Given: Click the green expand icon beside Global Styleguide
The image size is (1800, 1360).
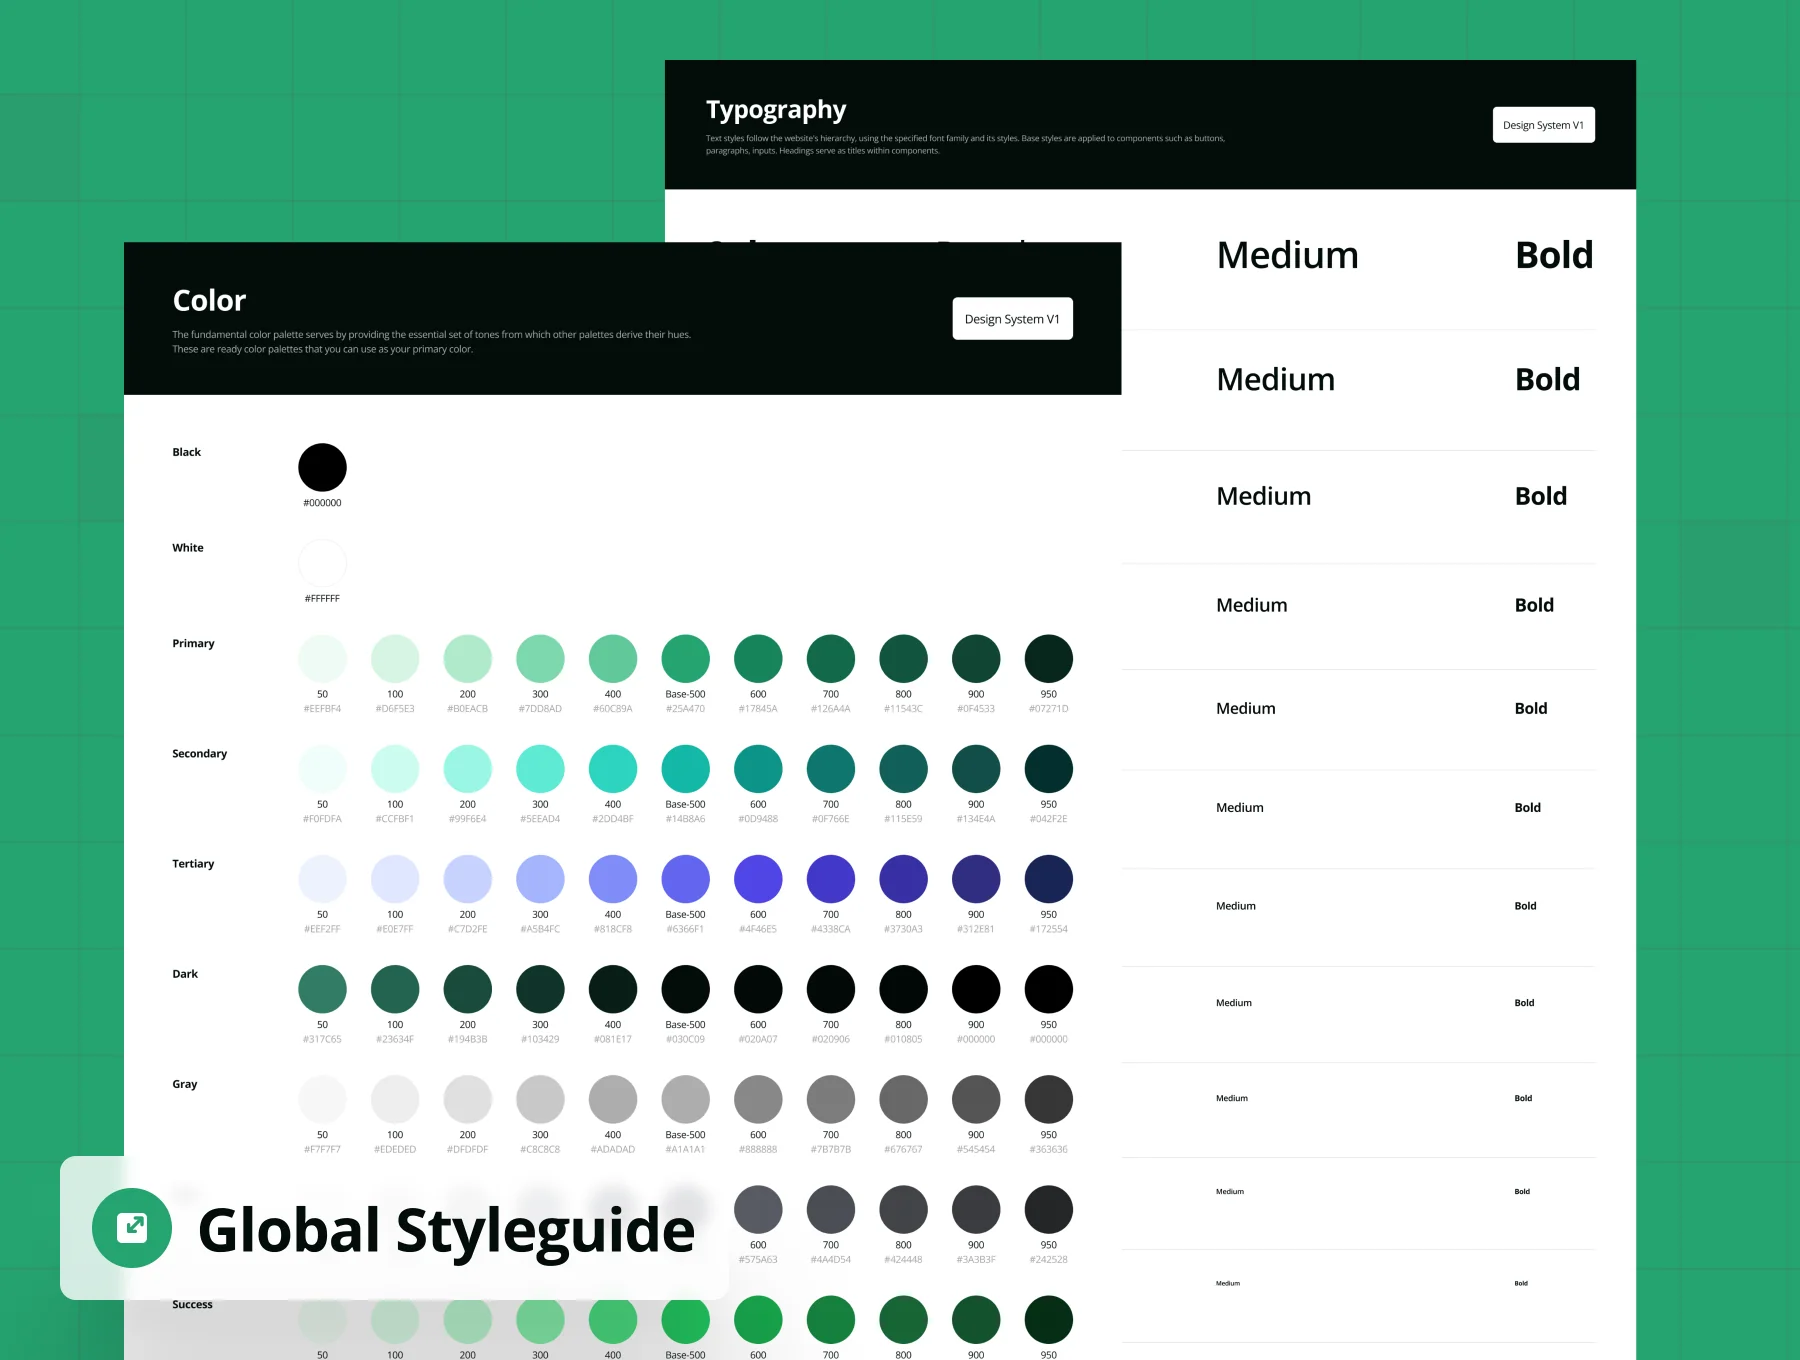Looking at the screenshot, I should coord(132,1228).
